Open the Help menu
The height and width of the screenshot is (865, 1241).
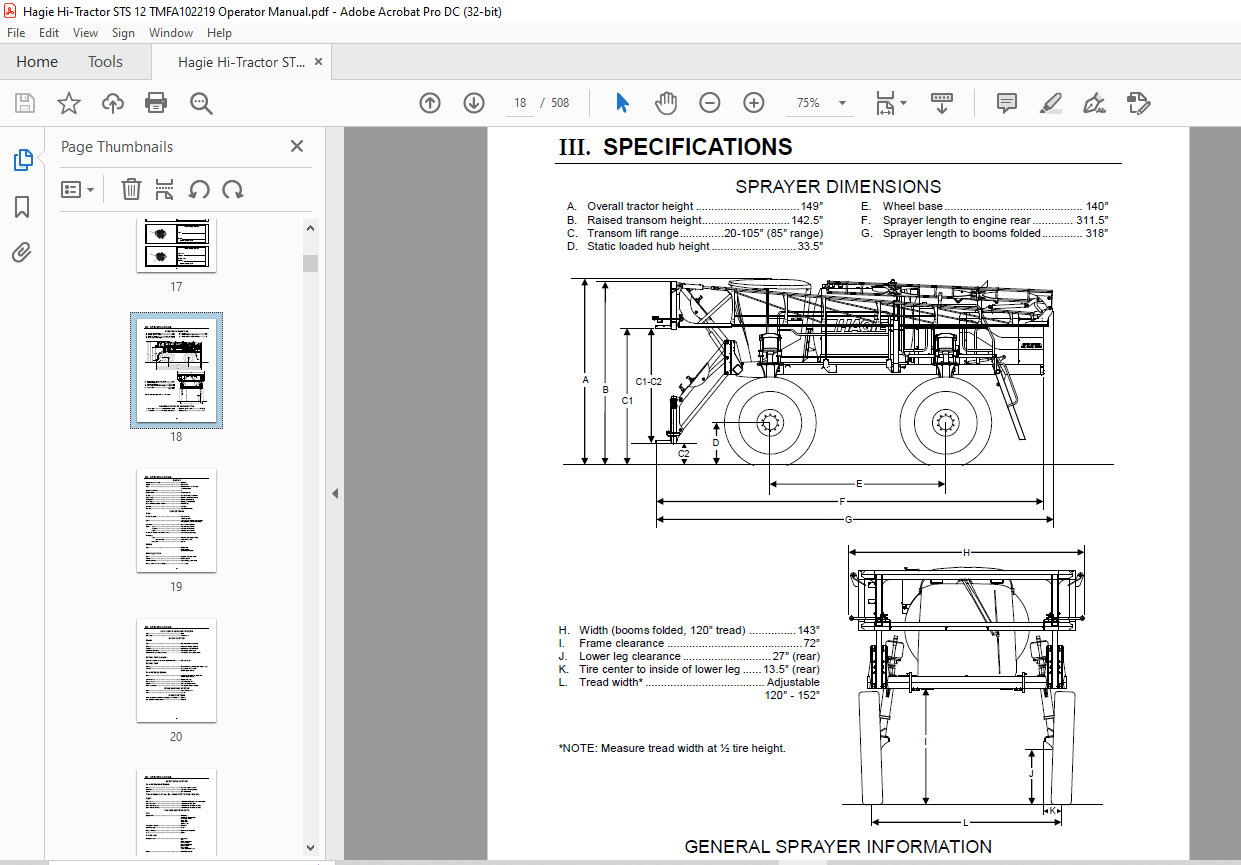(219, 33)
